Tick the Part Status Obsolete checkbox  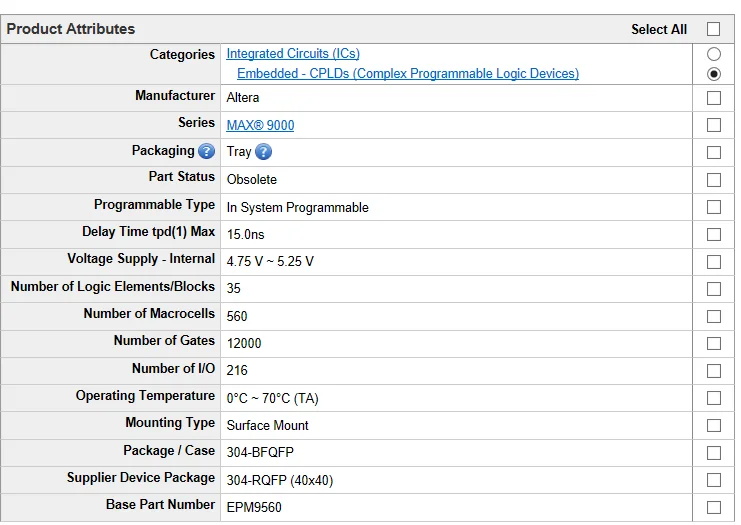point(713,180)
